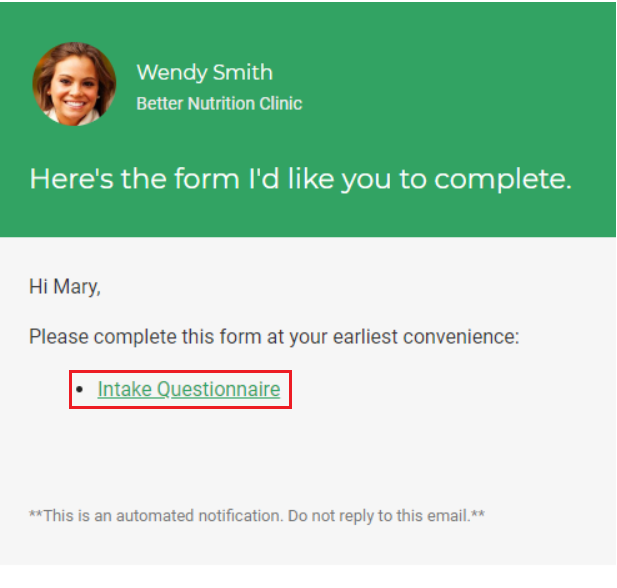617x588 pixels.
Task: Click the word "Questionnaire" in the green link
Action: [219, 389]
